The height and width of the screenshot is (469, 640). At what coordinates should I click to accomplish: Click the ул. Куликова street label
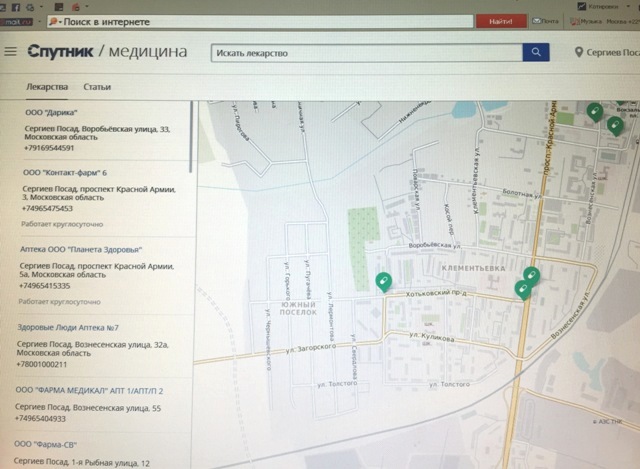432,337
